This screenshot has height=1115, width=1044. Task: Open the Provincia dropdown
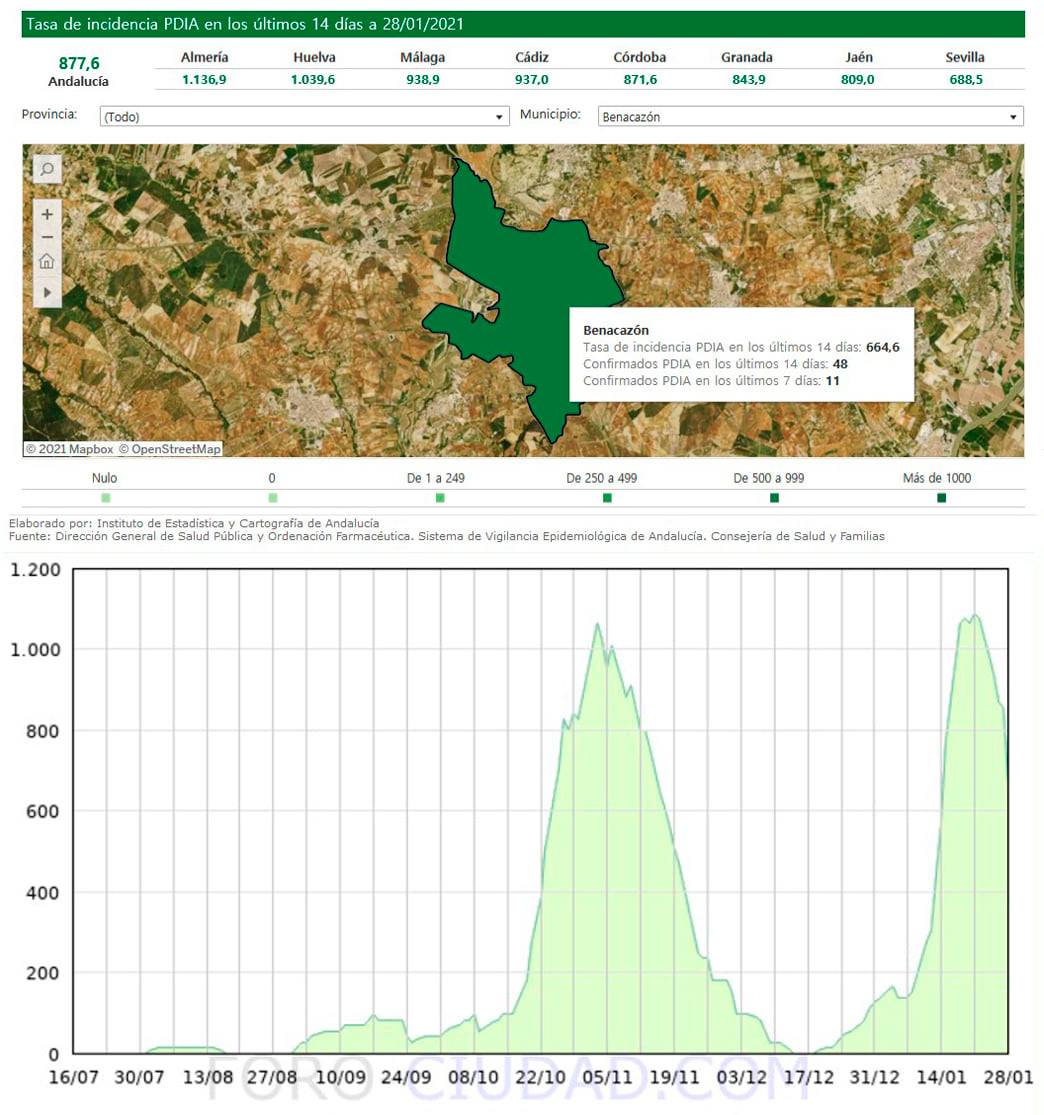click(x=304, y=117)
